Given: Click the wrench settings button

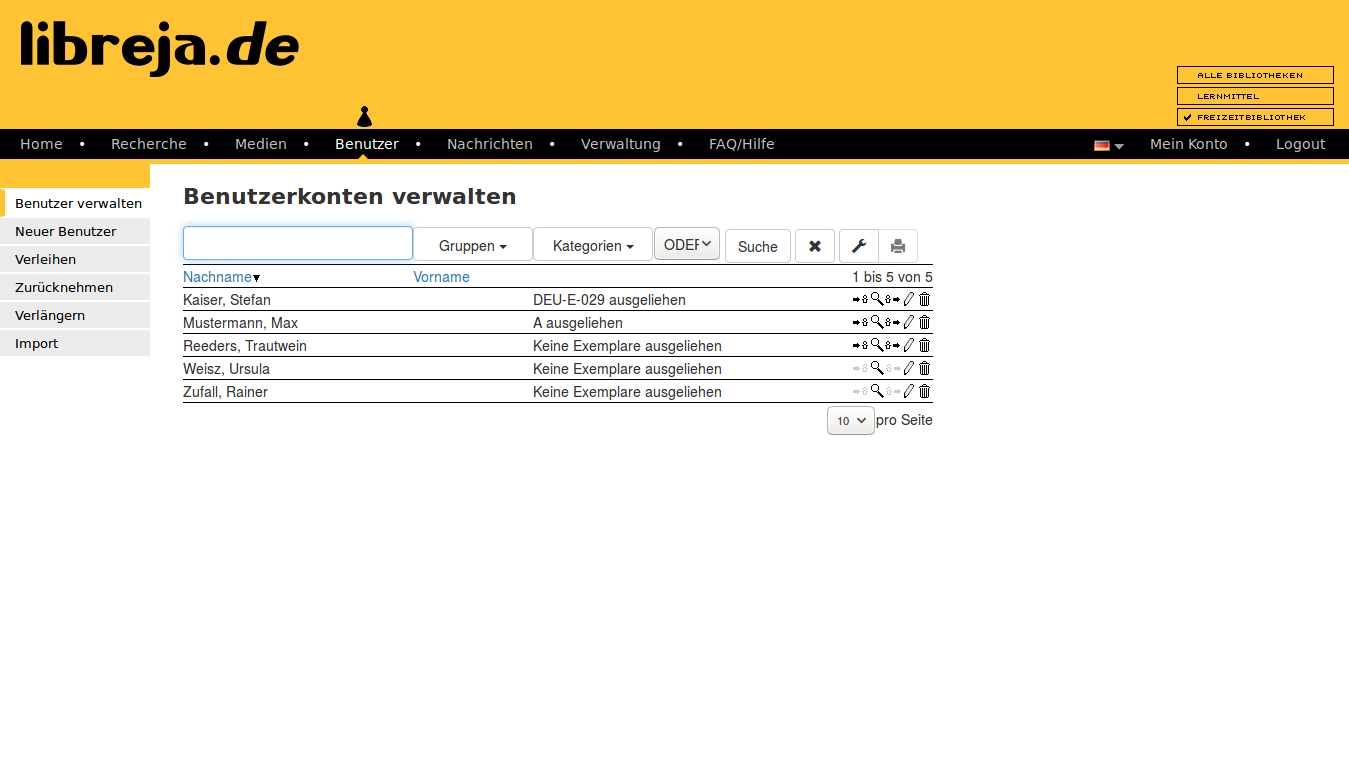Looking at the screenshot, I should pyautogui.click(x=858, y=246).
